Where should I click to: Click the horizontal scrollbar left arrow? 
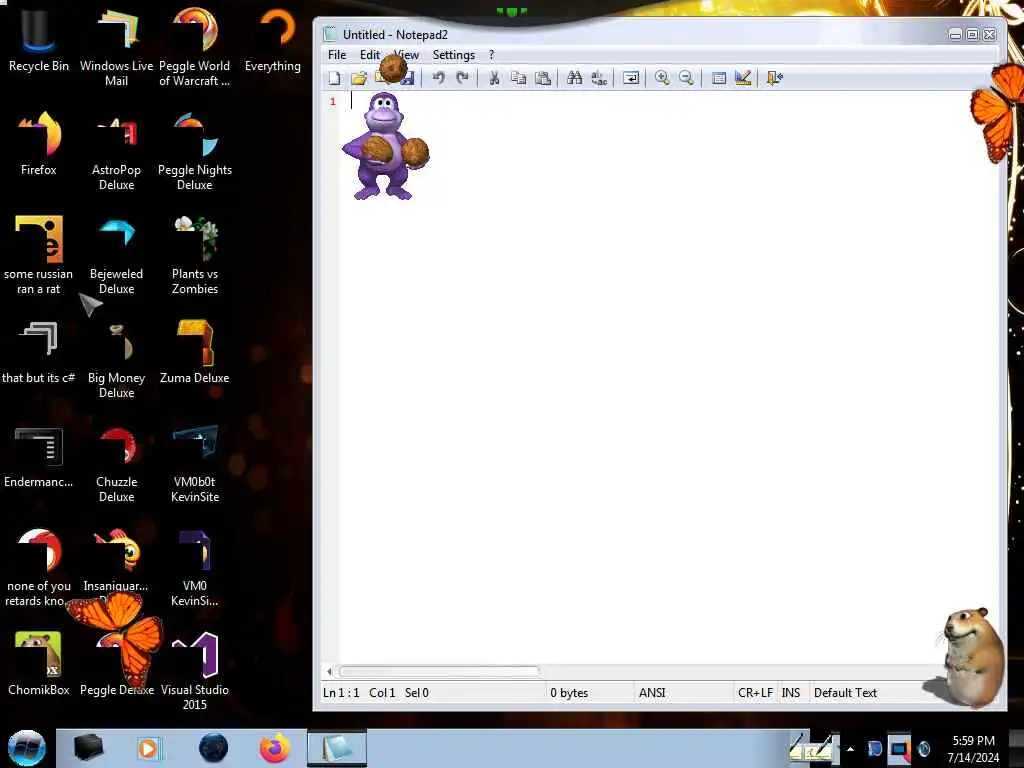pos(330,671)
